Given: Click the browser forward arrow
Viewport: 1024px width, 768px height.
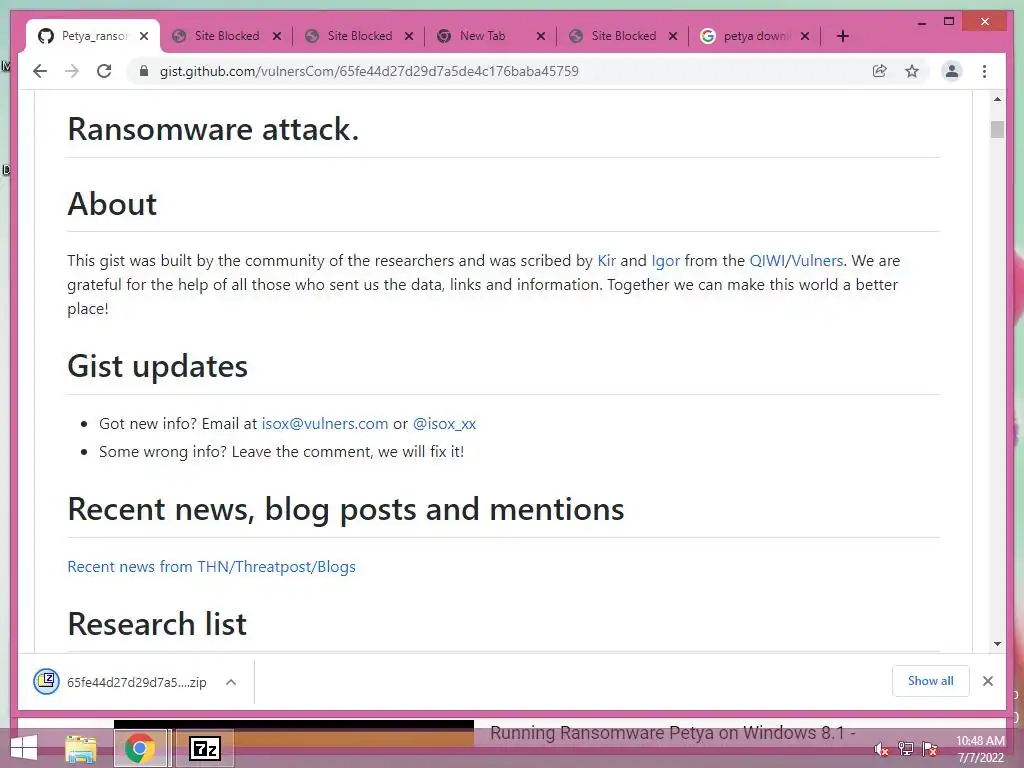Looking at the screenshot, I should 72,71.
